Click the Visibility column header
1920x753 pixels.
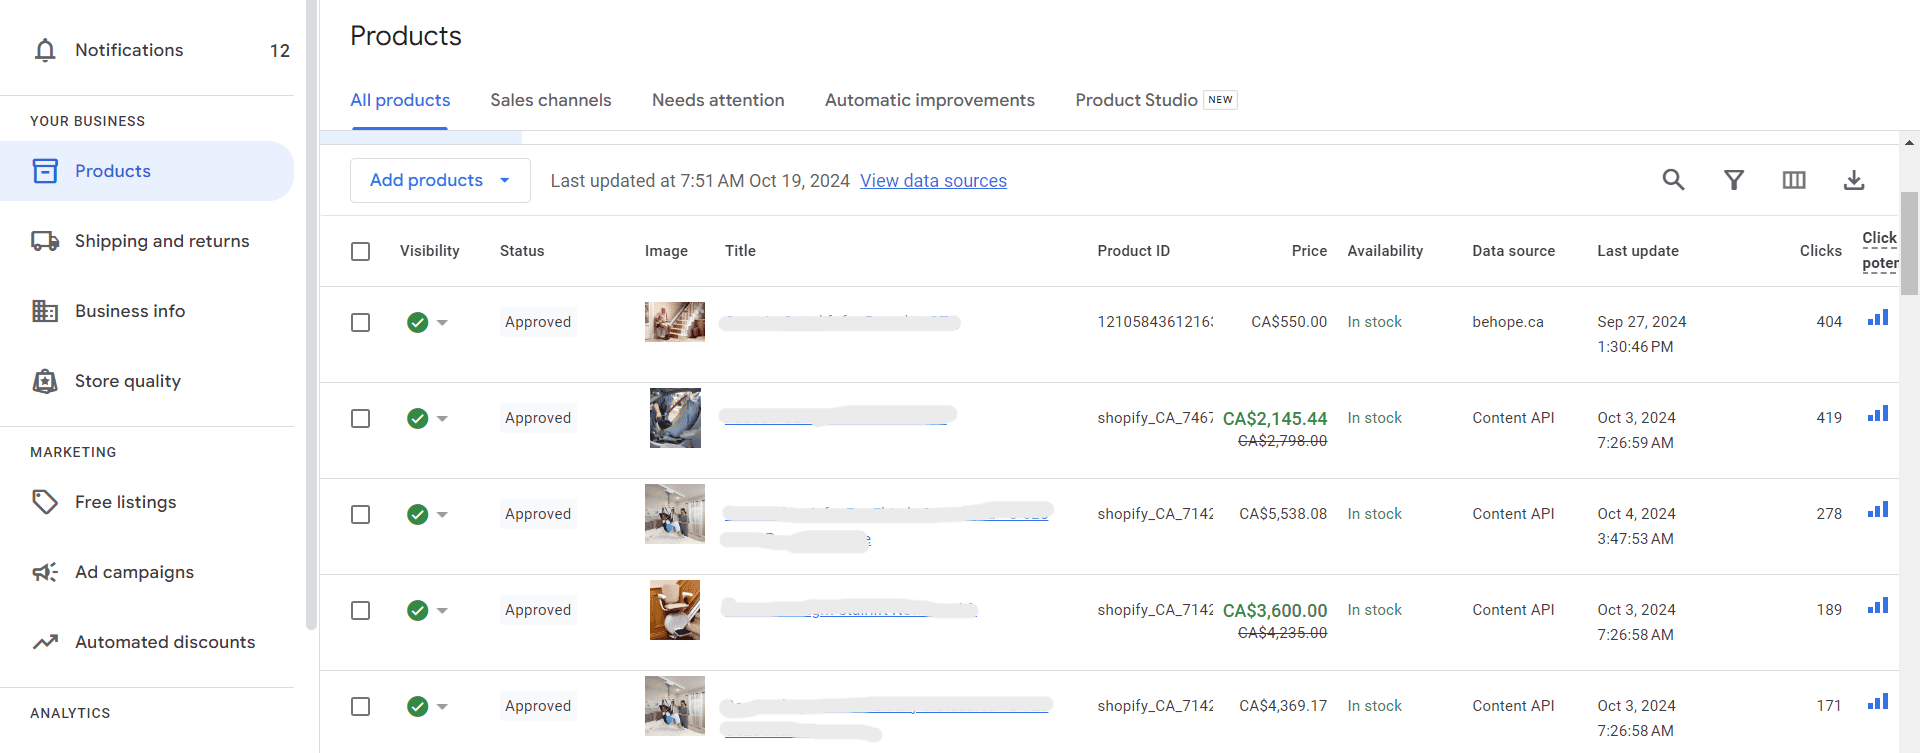(430, 251)
